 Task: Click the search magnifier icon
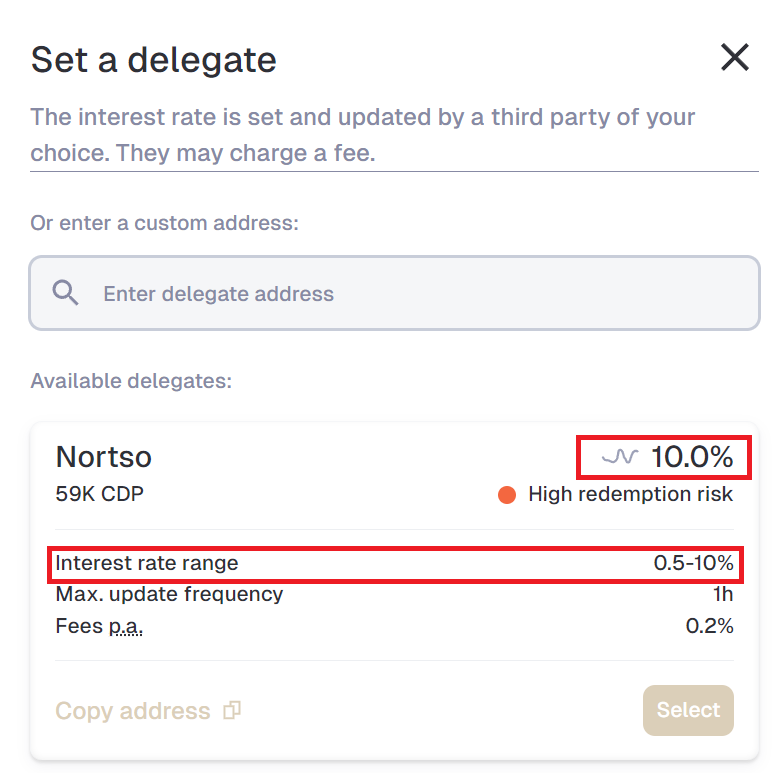[65, 293]
